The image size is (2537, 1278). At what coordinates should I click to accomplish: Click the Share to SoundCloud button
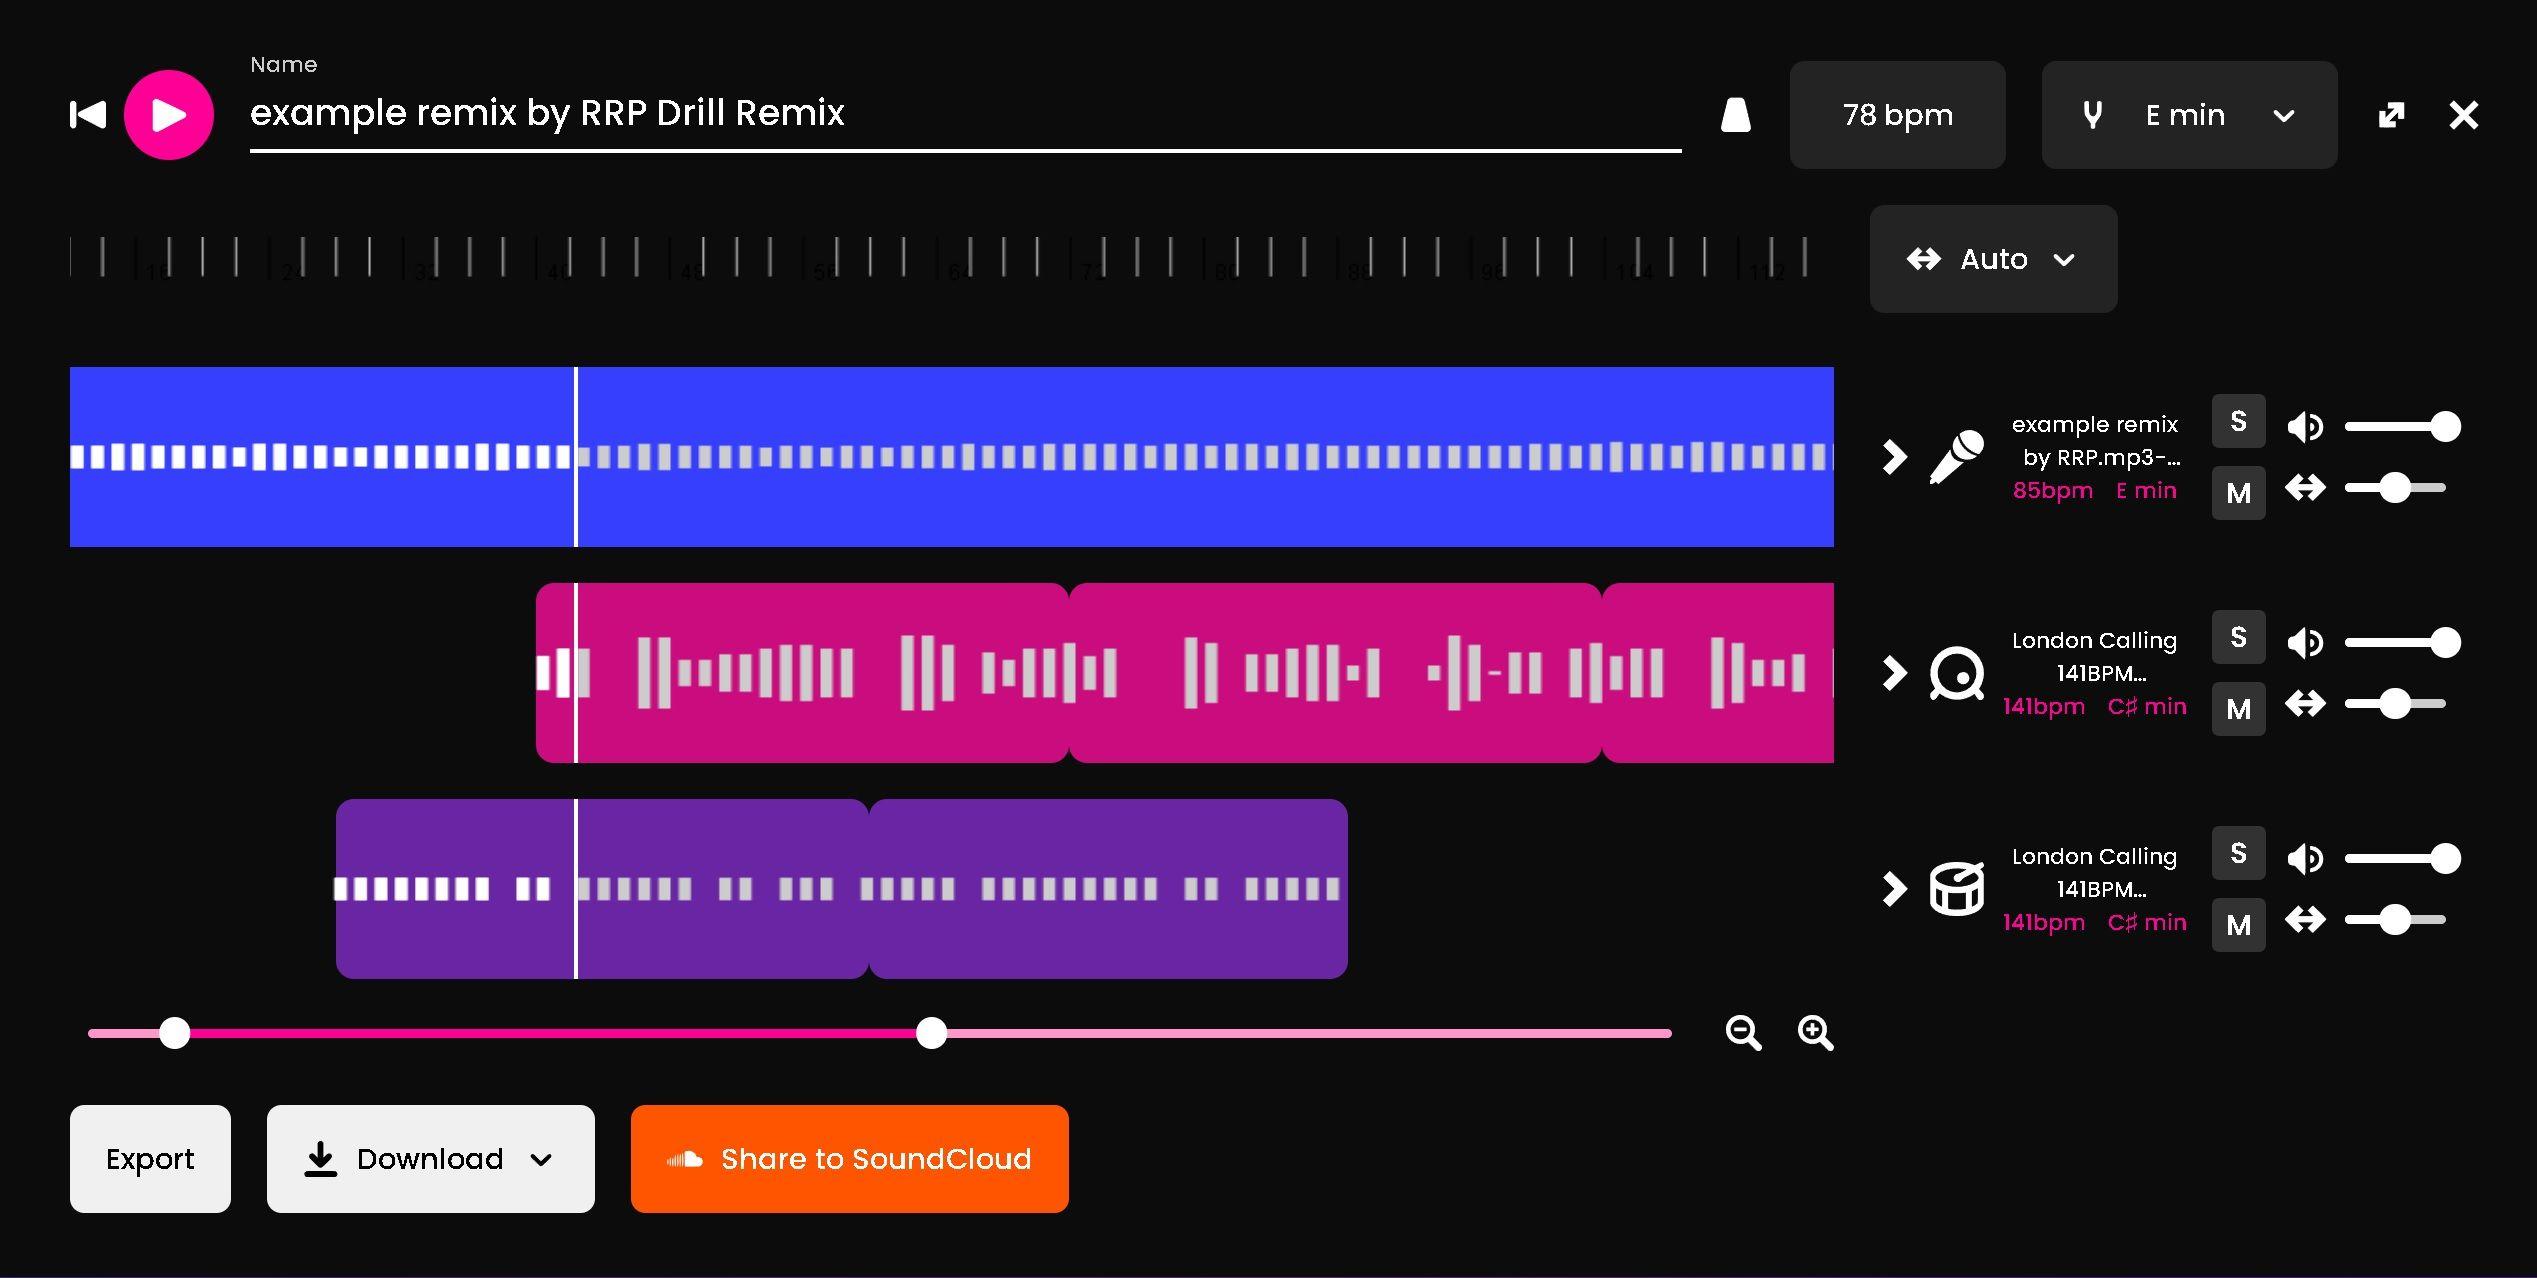[849, 1157]
